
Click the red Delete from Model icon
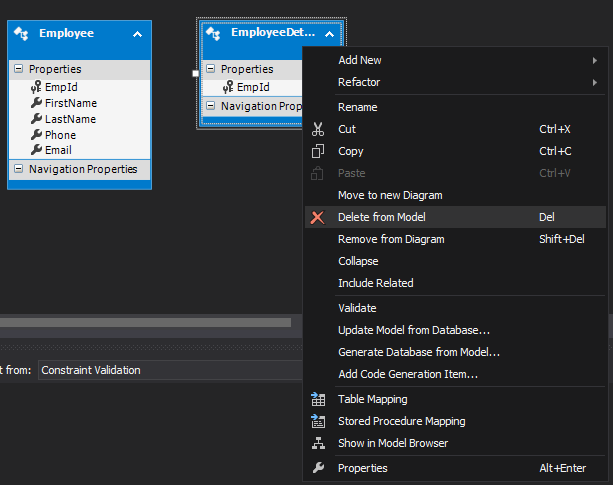click(x=318, y=217)
